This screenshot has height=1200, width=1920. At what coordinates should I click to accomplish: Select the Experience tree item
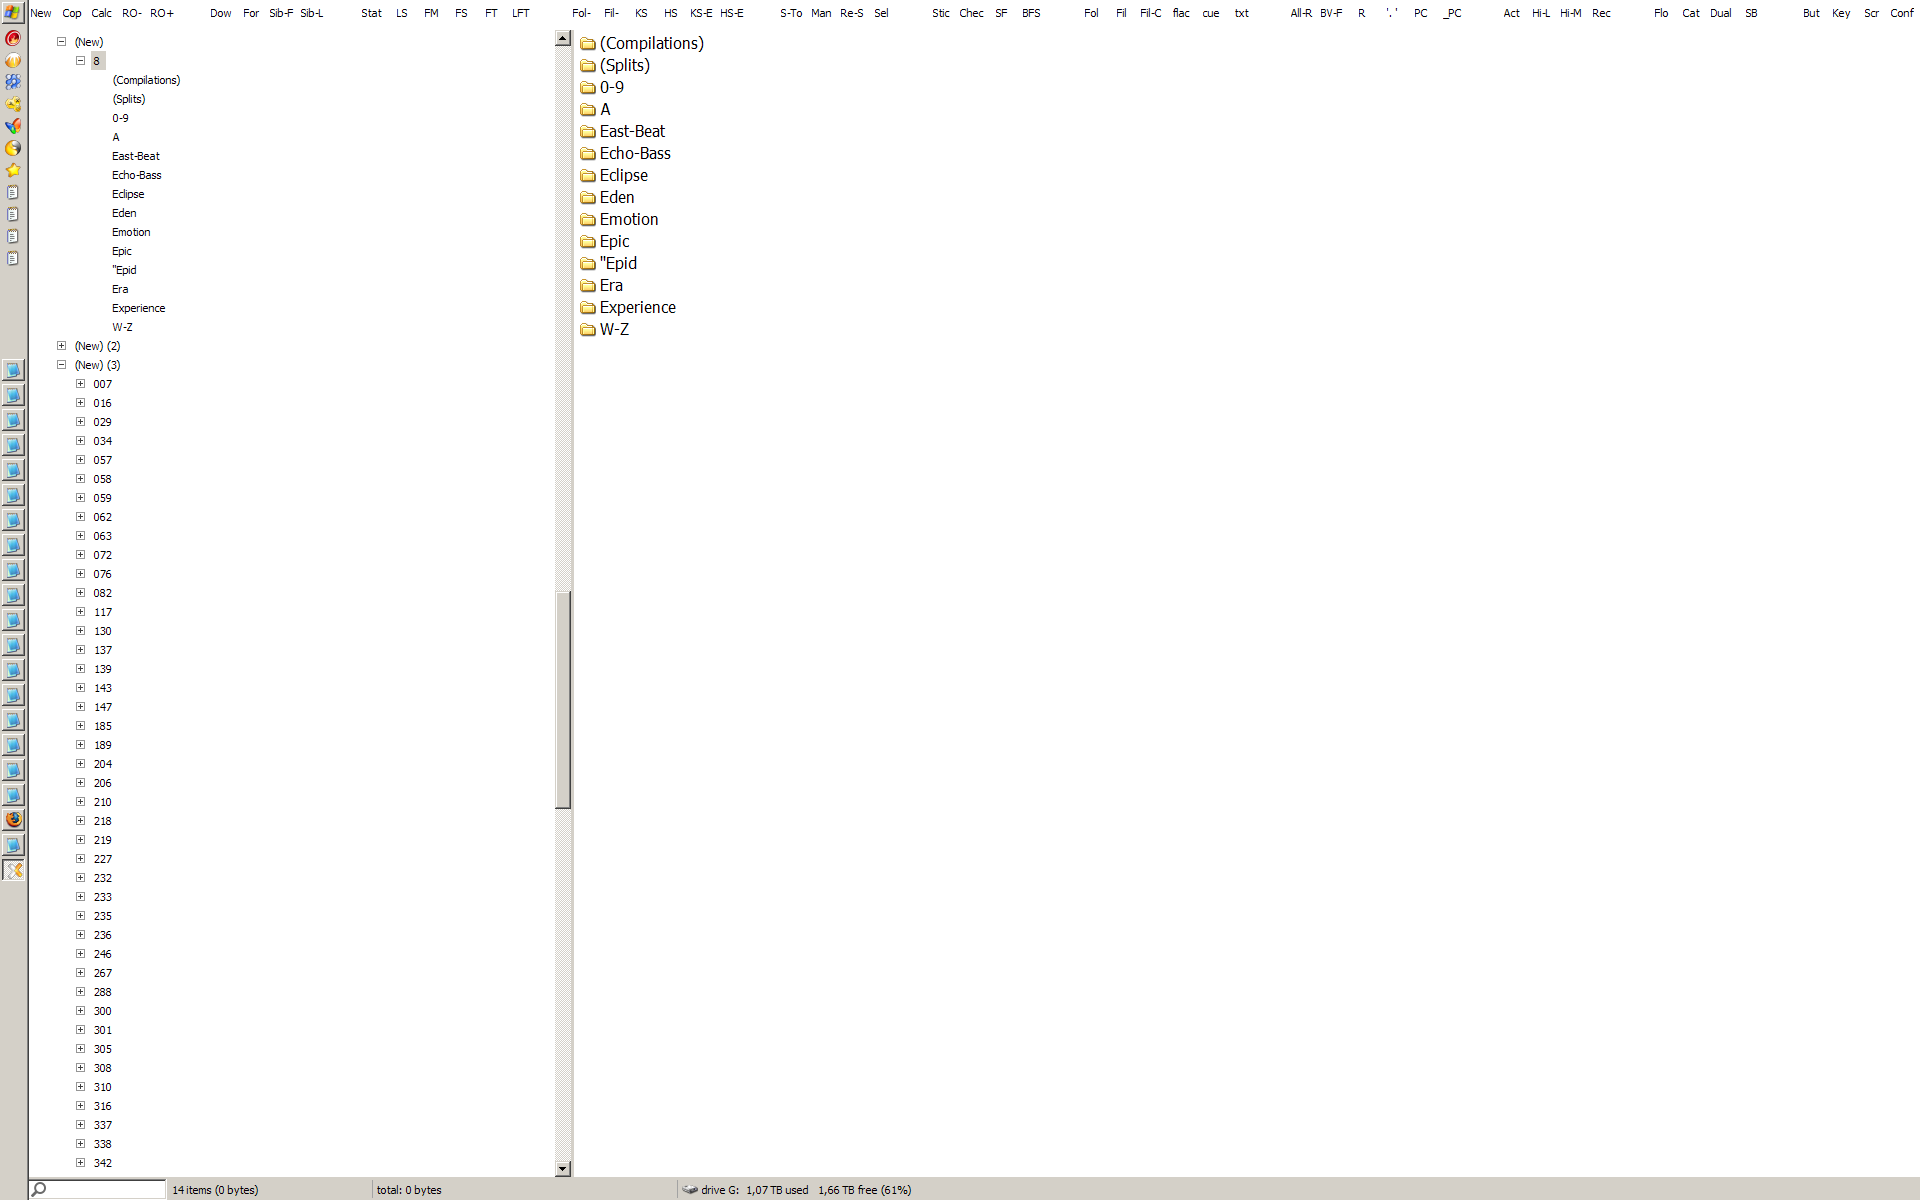click(x=138, y=308)
